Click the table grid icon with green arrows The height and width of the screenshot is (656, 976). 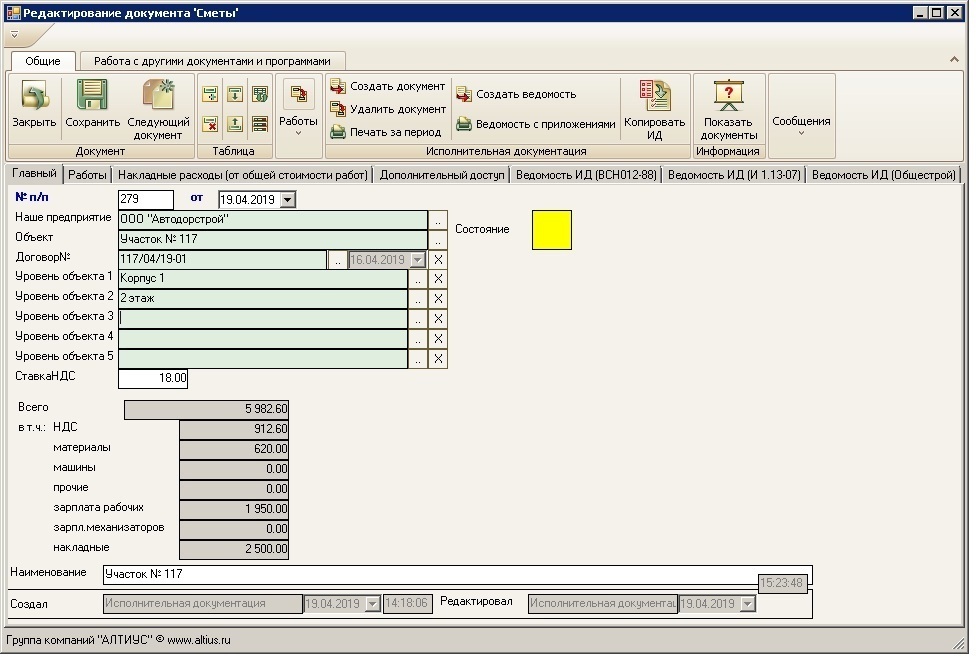(260, 95)
